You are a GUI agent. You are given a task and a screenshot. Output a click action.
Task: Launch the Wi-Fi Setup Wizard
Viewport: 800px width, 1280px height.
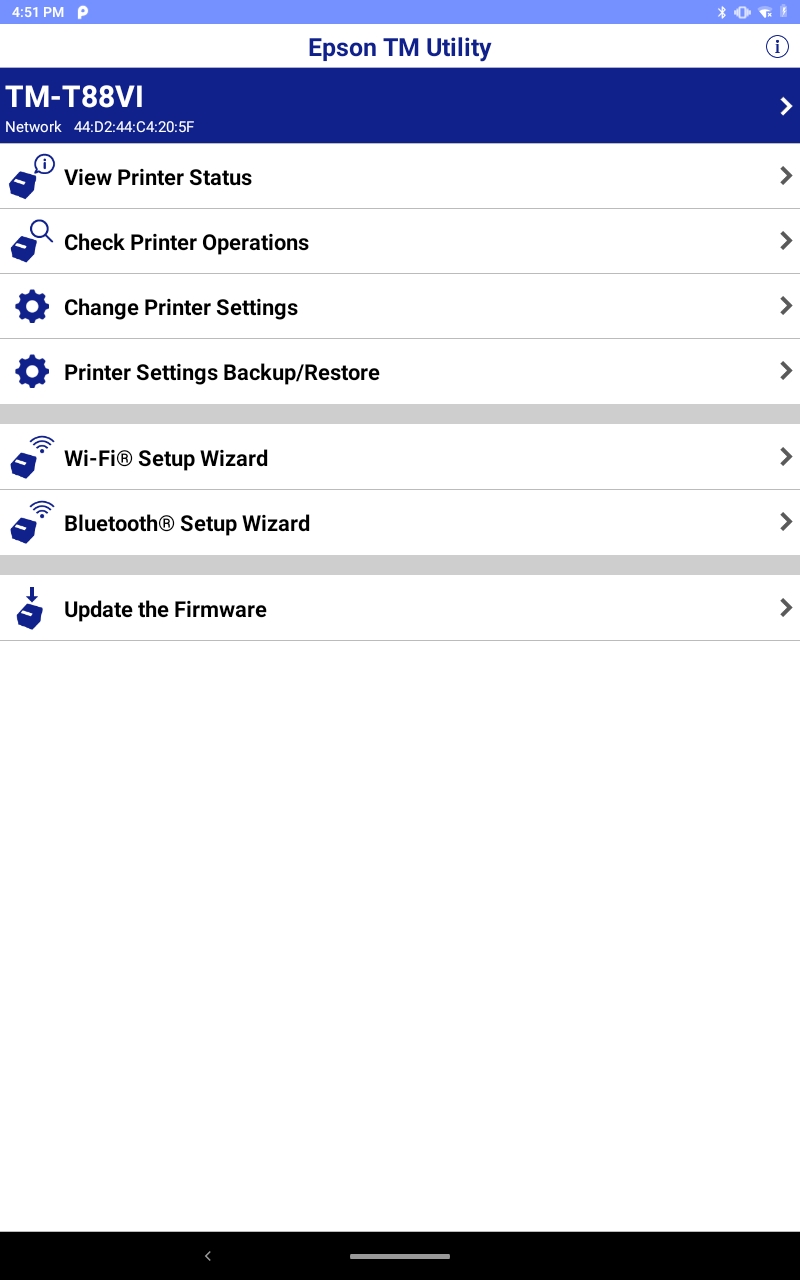pos(166,458)
